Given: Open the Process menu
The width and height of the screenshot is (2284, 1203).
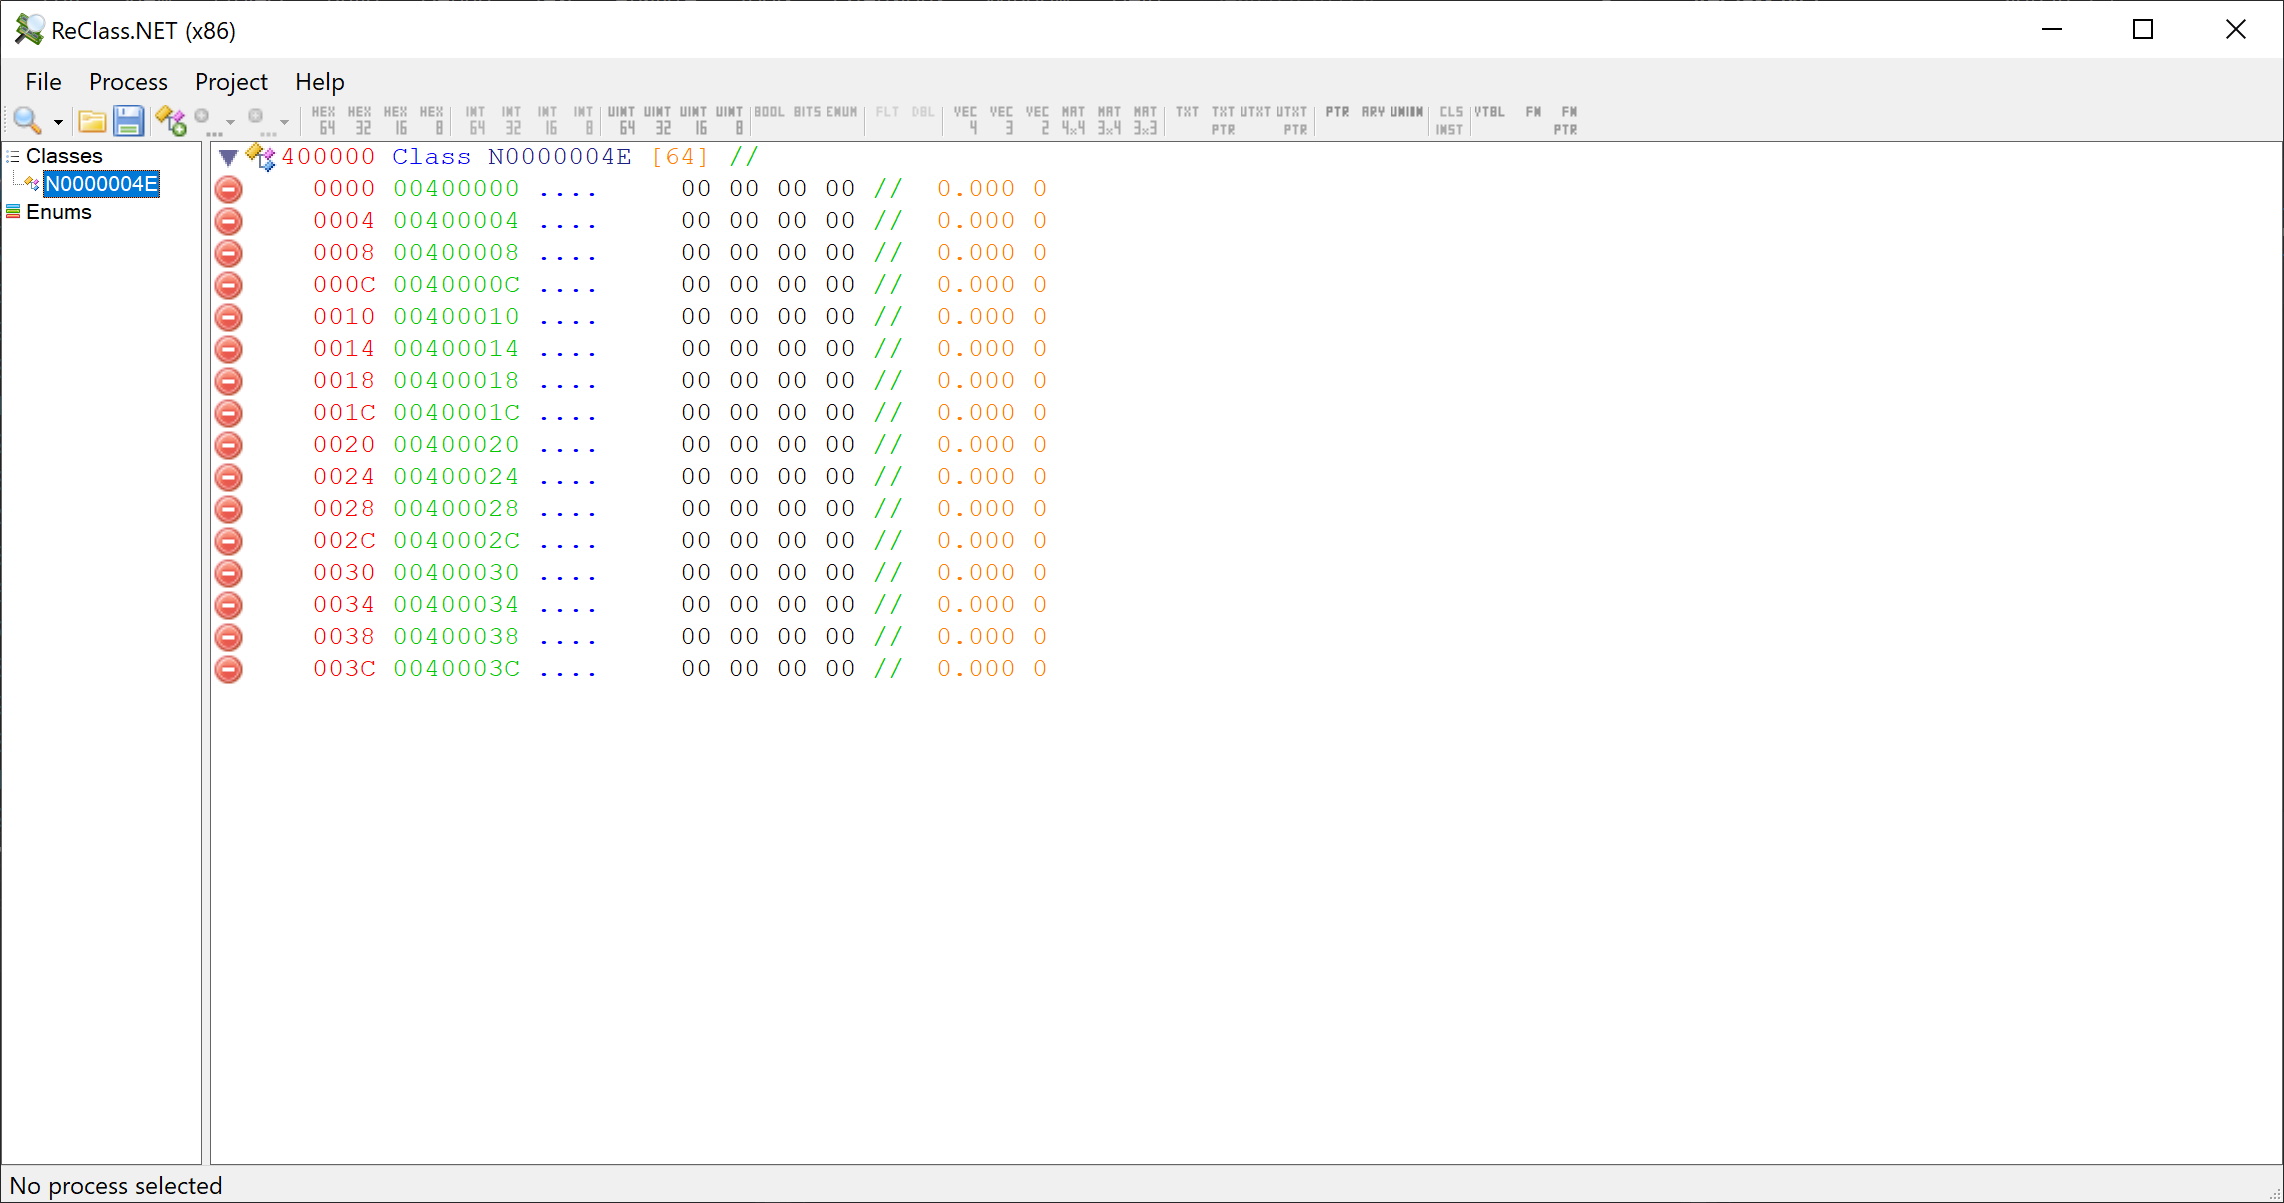Looking at the screenshot, I should [x=128, y=82].
